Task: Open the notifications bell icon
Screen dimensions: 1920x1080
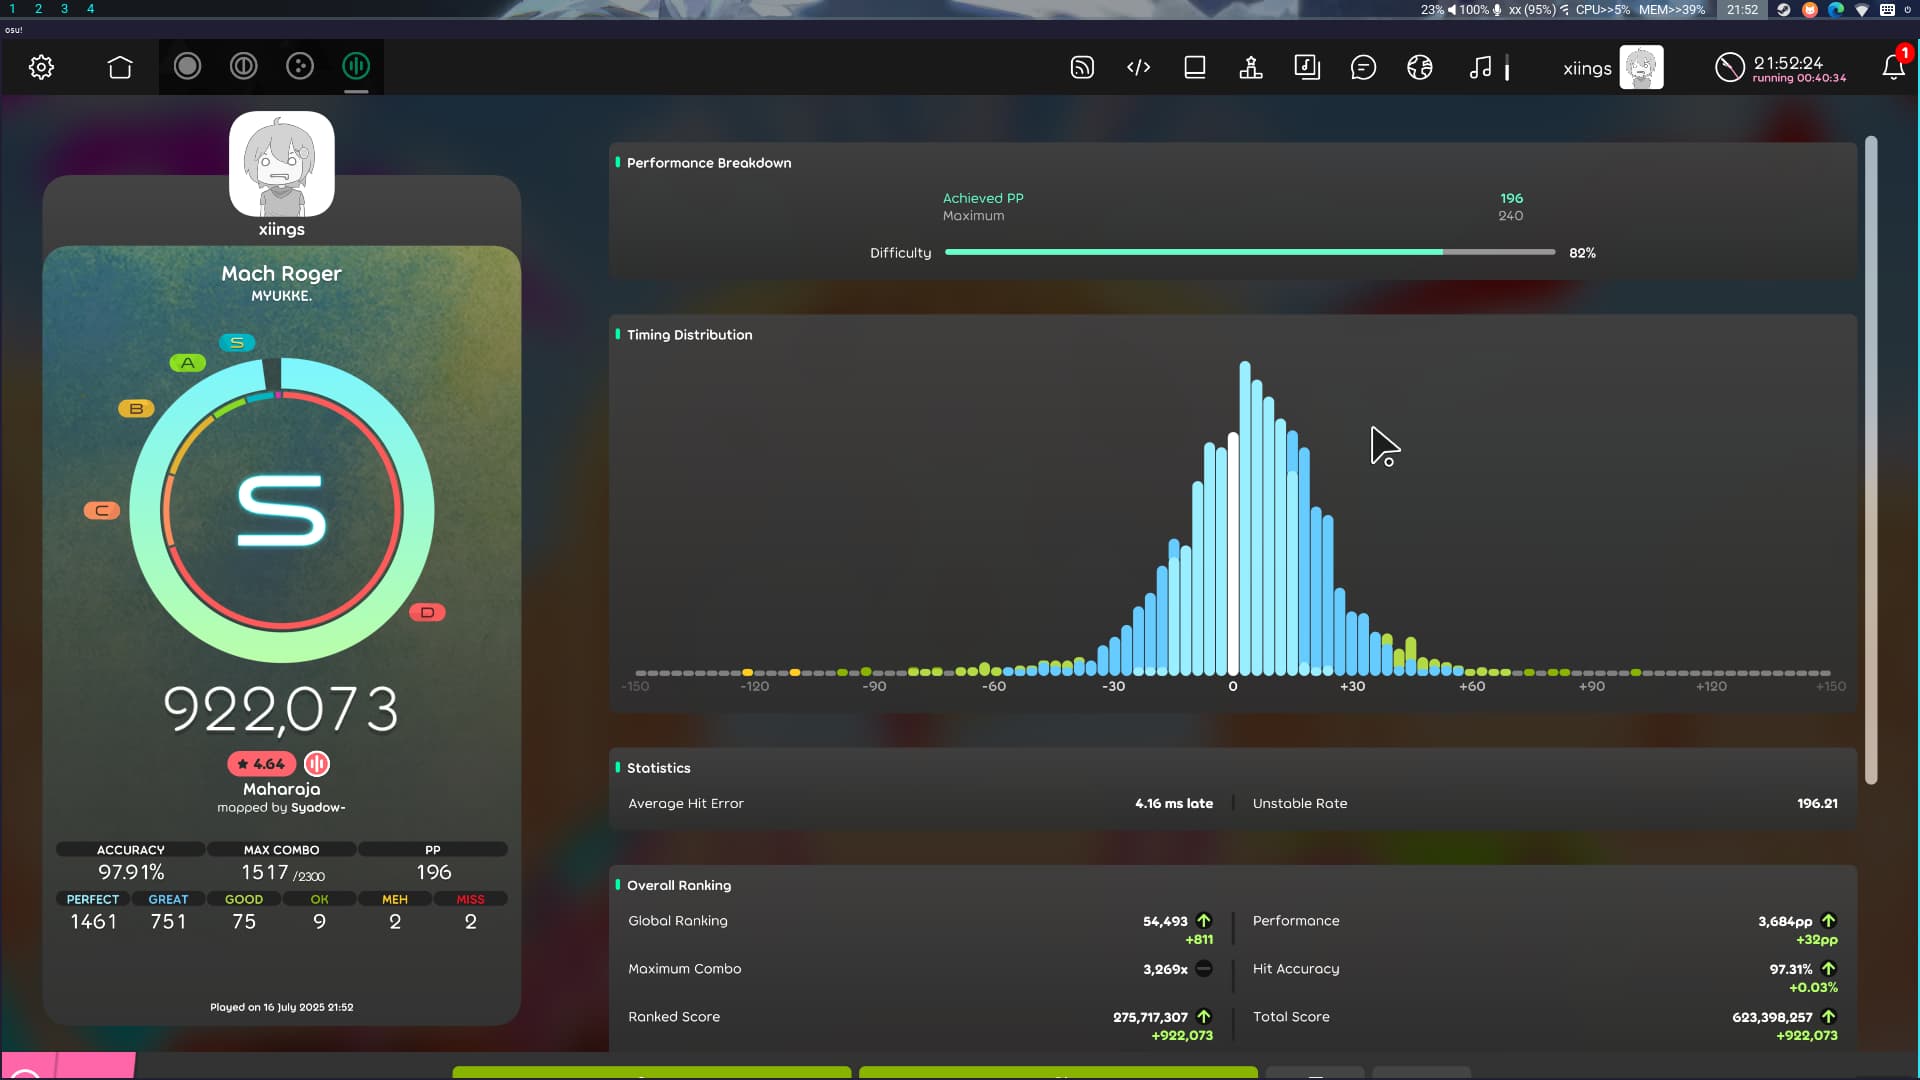Action: [x=1893, y=67]
